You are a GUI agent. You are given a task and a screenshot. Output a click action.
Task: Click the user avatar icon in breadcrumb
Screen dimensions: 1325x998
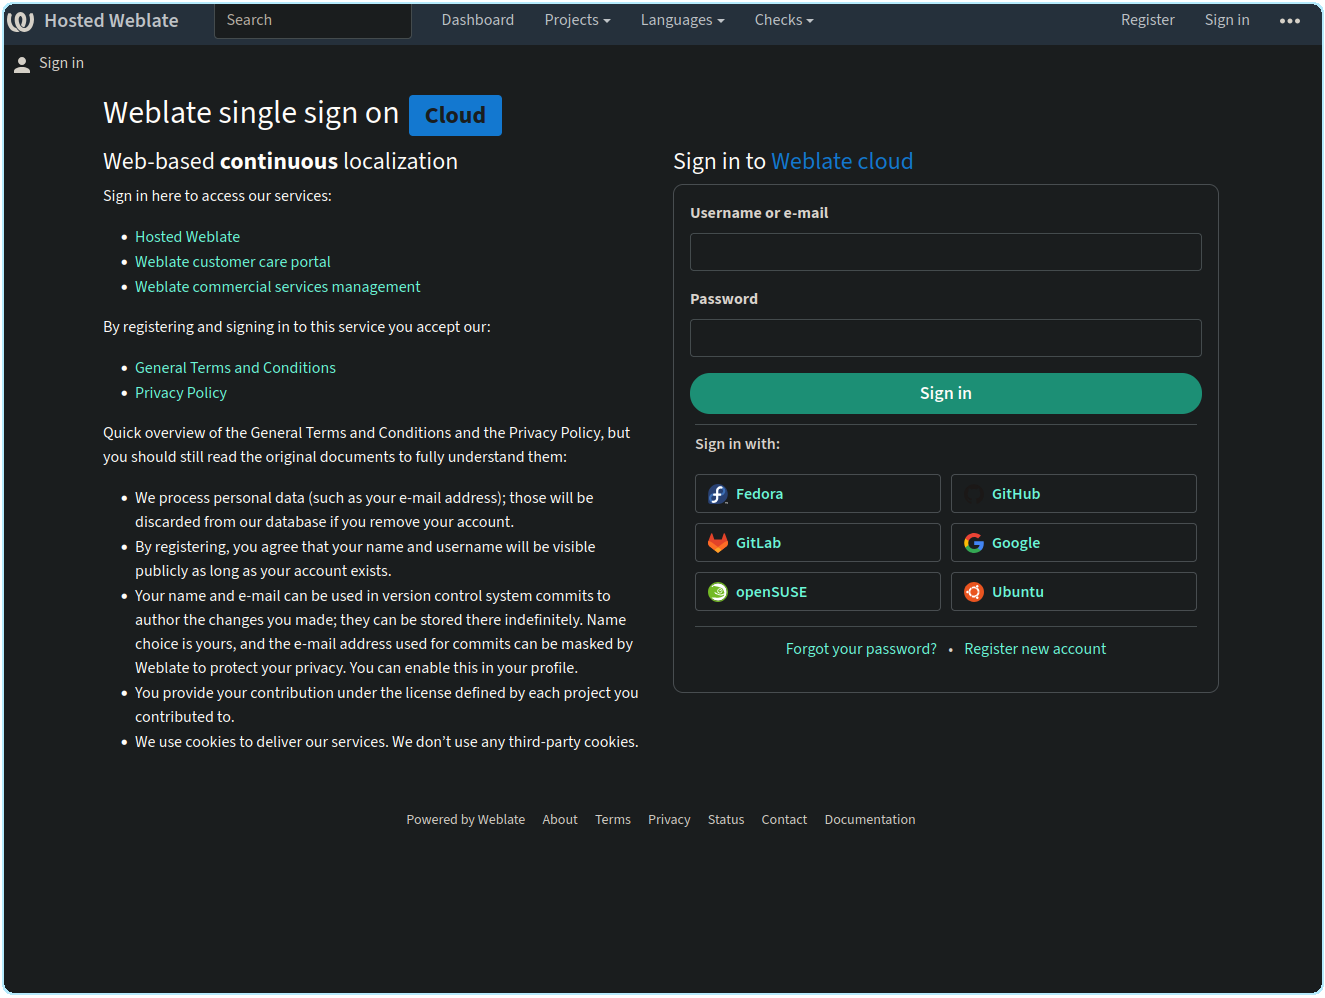[22, 64]
